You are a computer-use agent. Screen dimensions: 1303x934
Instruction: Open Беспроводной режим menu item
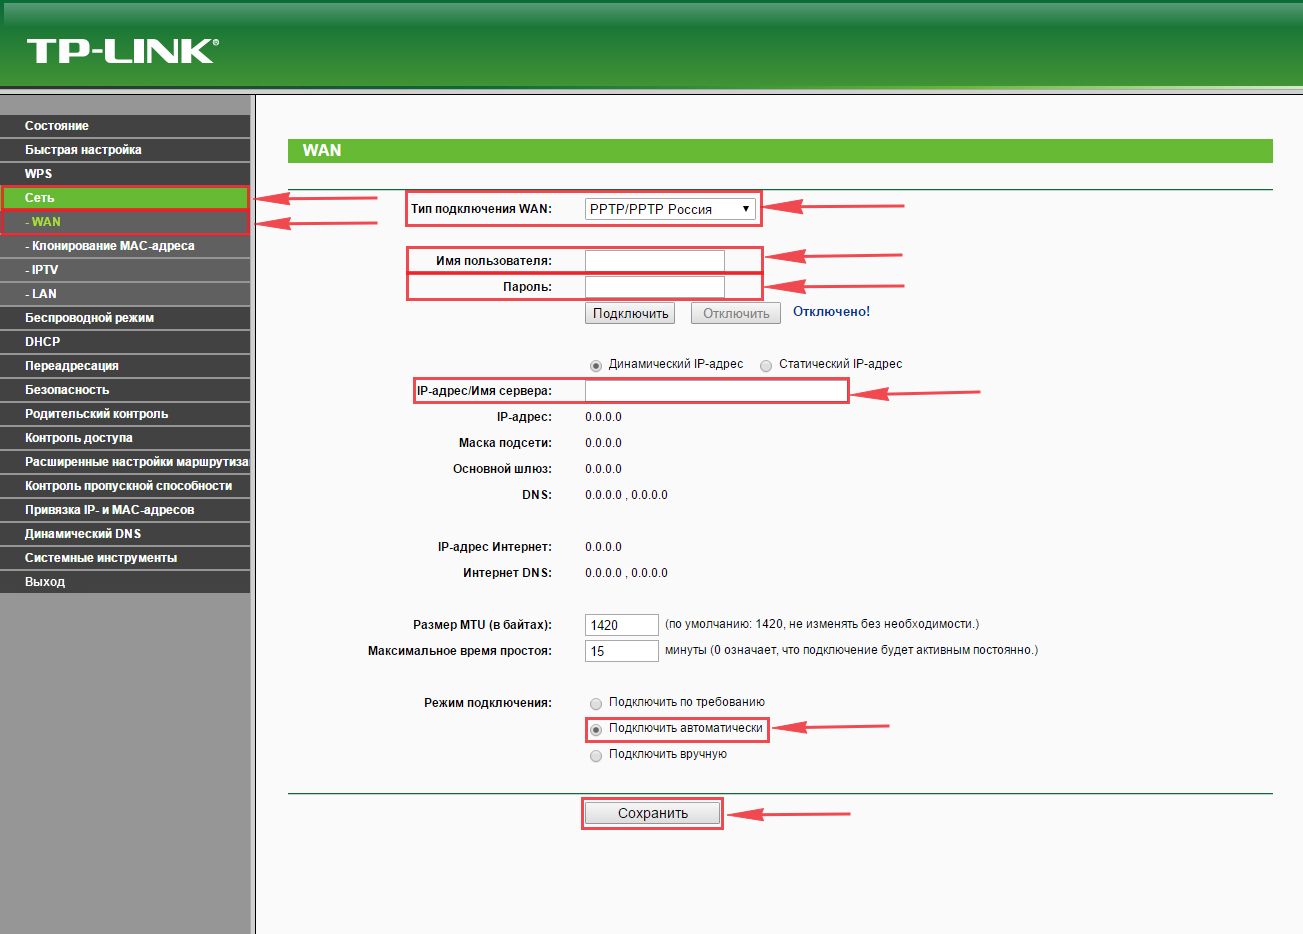[125, 318]
